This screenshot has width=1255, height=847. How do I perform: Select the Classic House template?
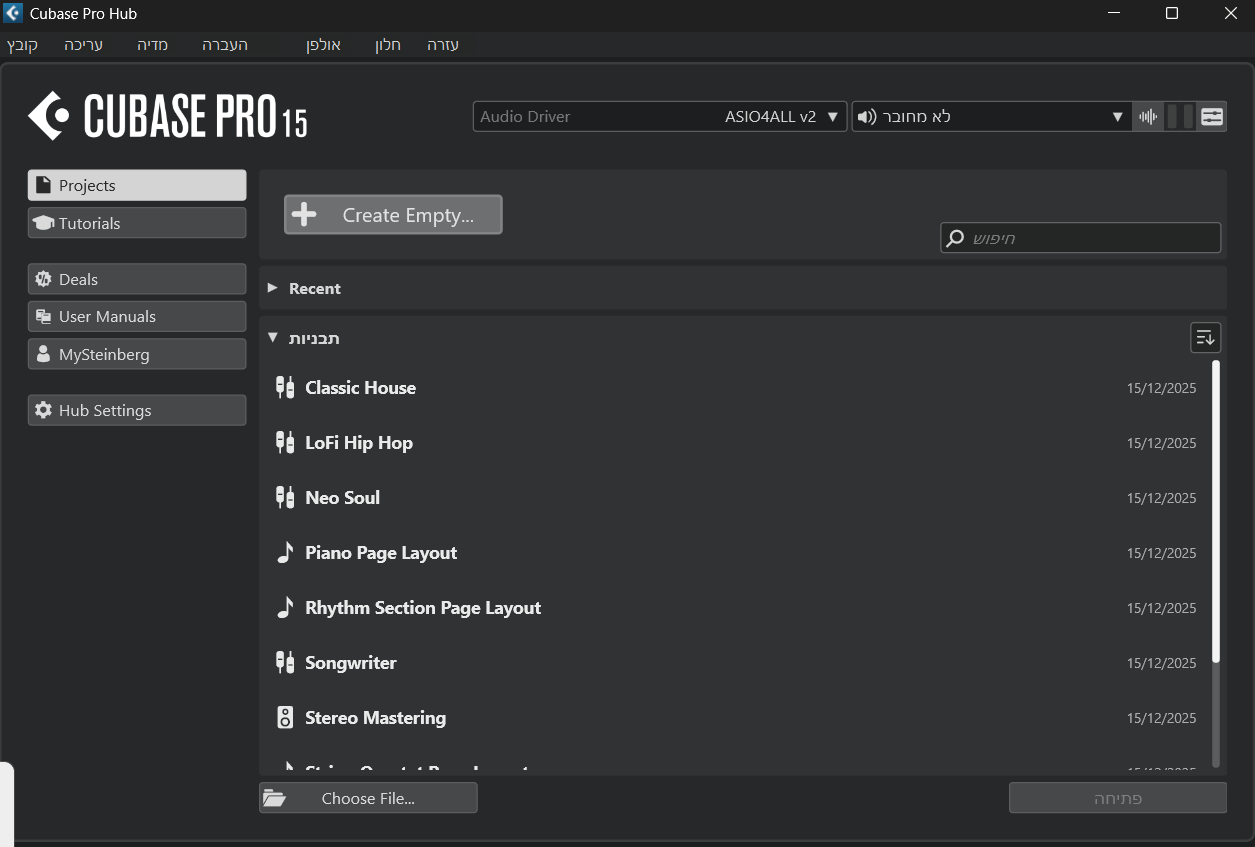pyautogui.click(x=735, y=388)
